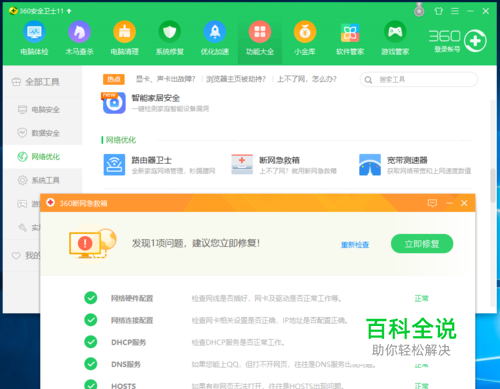Click 宽带测速器 title text
Image resolution: width=500 pixels, height=389 pixels.
(x=407, y=160)
